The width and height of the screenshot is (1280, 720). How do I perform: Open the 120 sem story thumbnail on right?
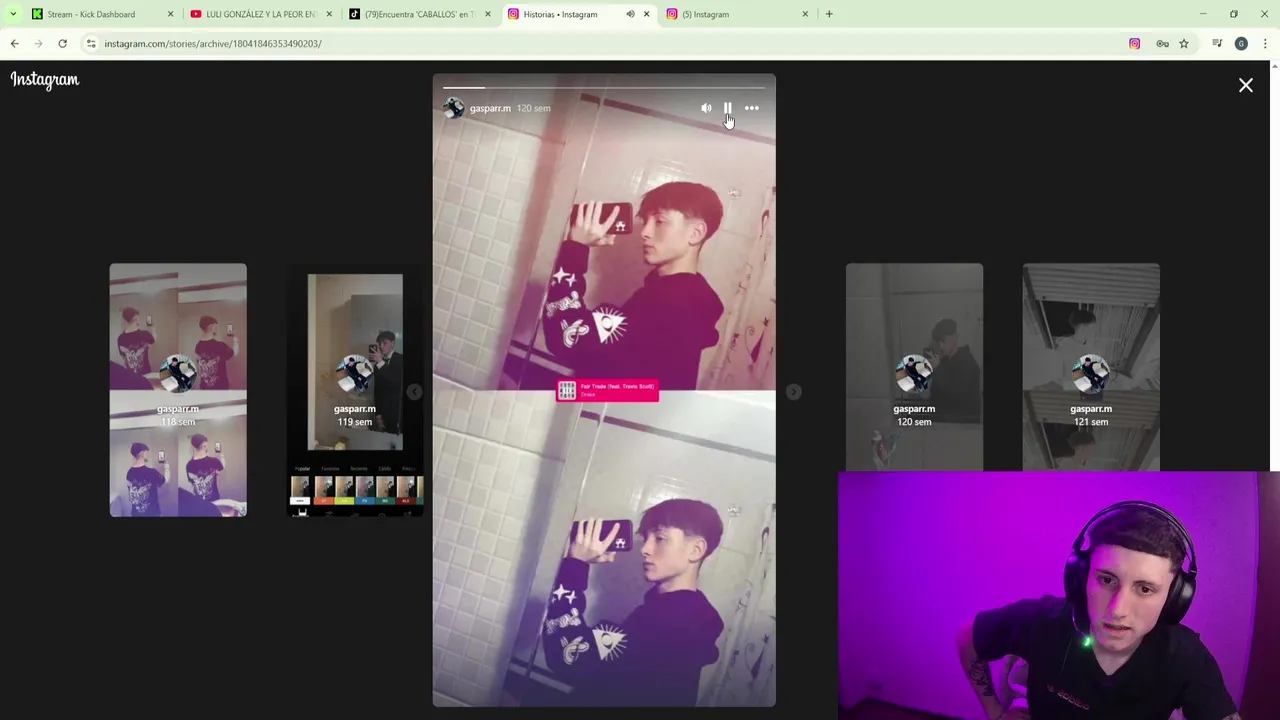914,366
